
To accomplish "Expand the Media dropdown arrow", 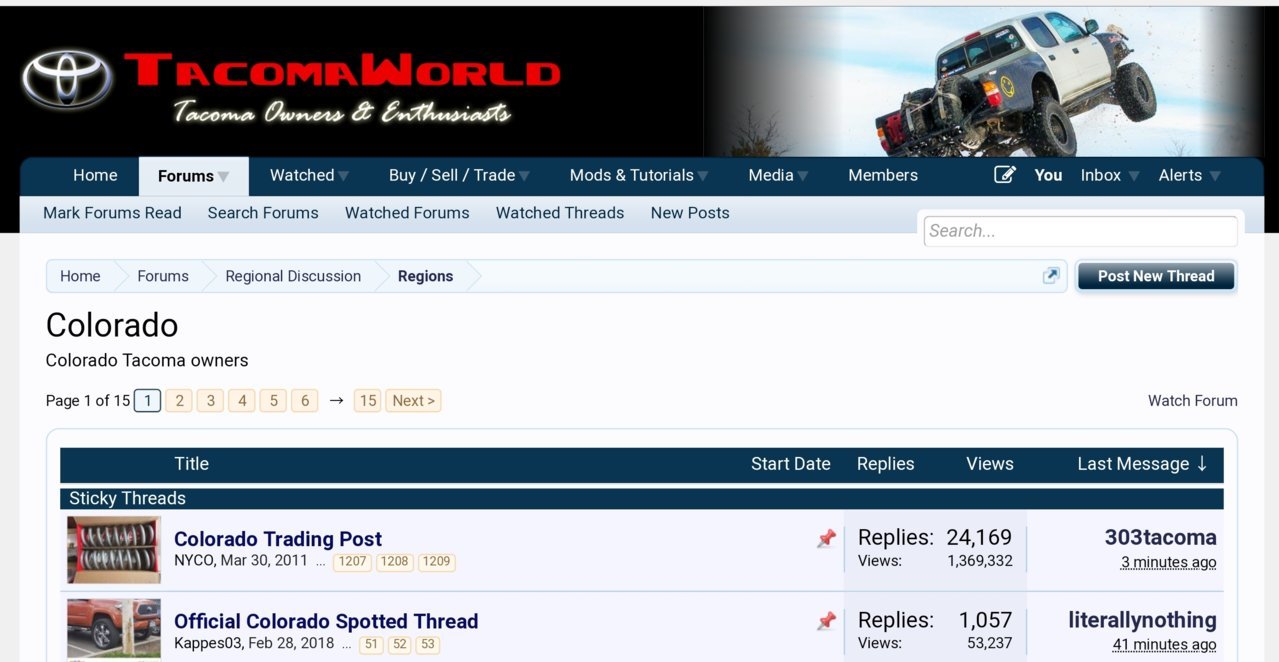I will pyautogui.click(x=802, y=177).
